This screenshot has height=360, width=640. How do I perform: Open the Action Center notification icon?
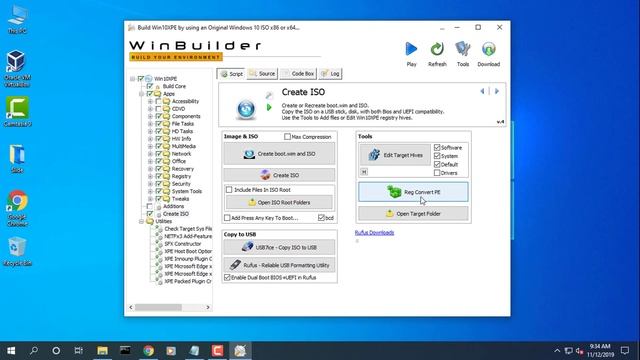pos(624,351)
